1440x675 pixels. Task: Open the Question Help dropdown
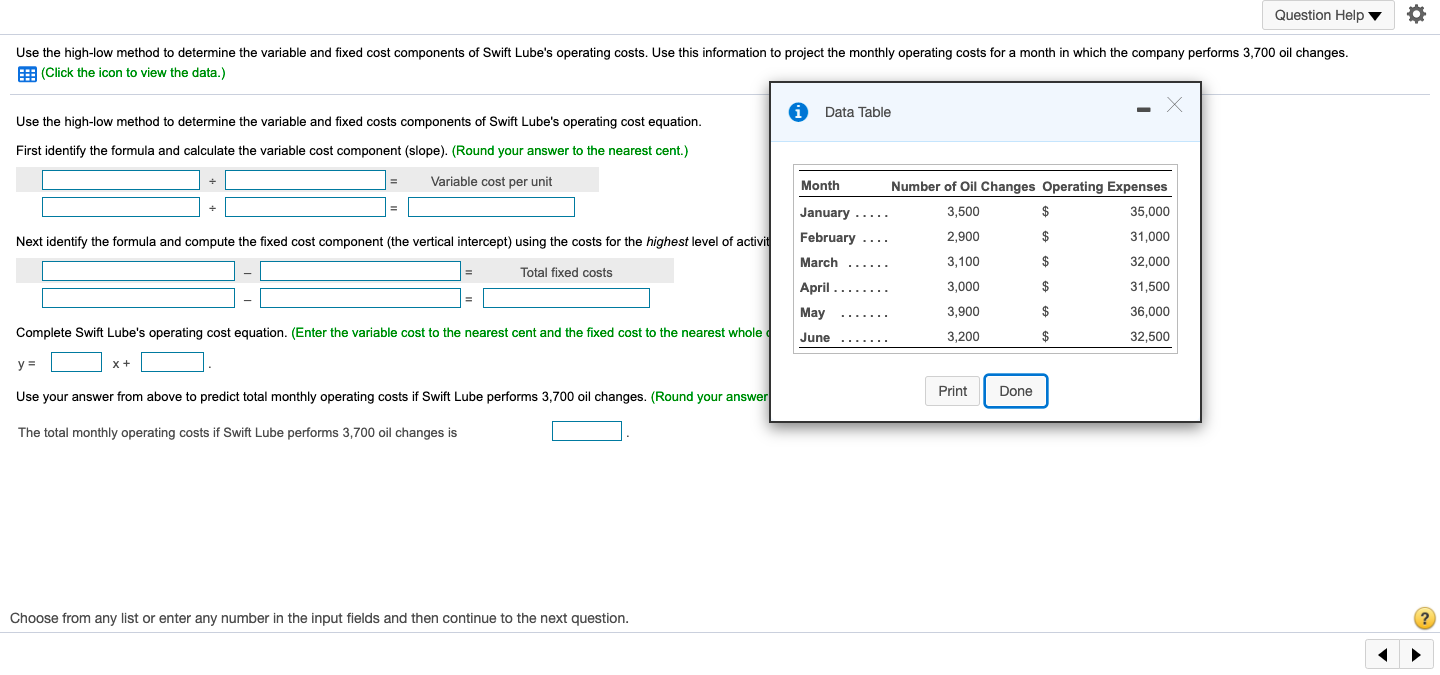pos(1327,15)
